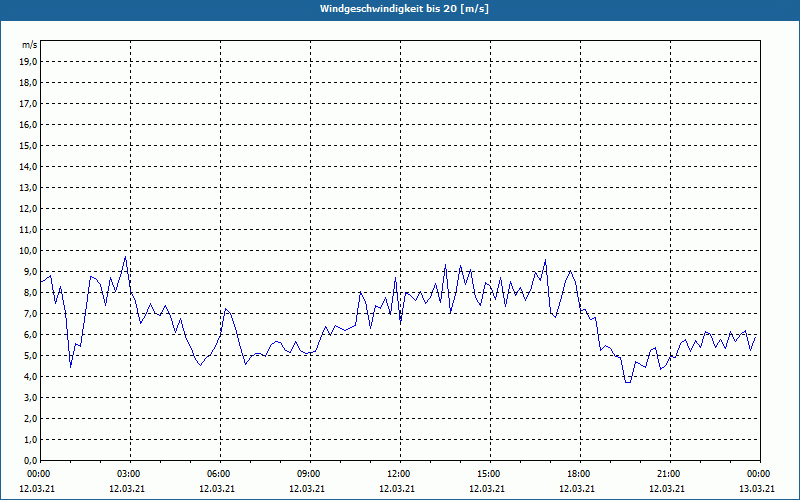Click the wind speed peak before 17:00
800x500 pixels.
(545, 259)
